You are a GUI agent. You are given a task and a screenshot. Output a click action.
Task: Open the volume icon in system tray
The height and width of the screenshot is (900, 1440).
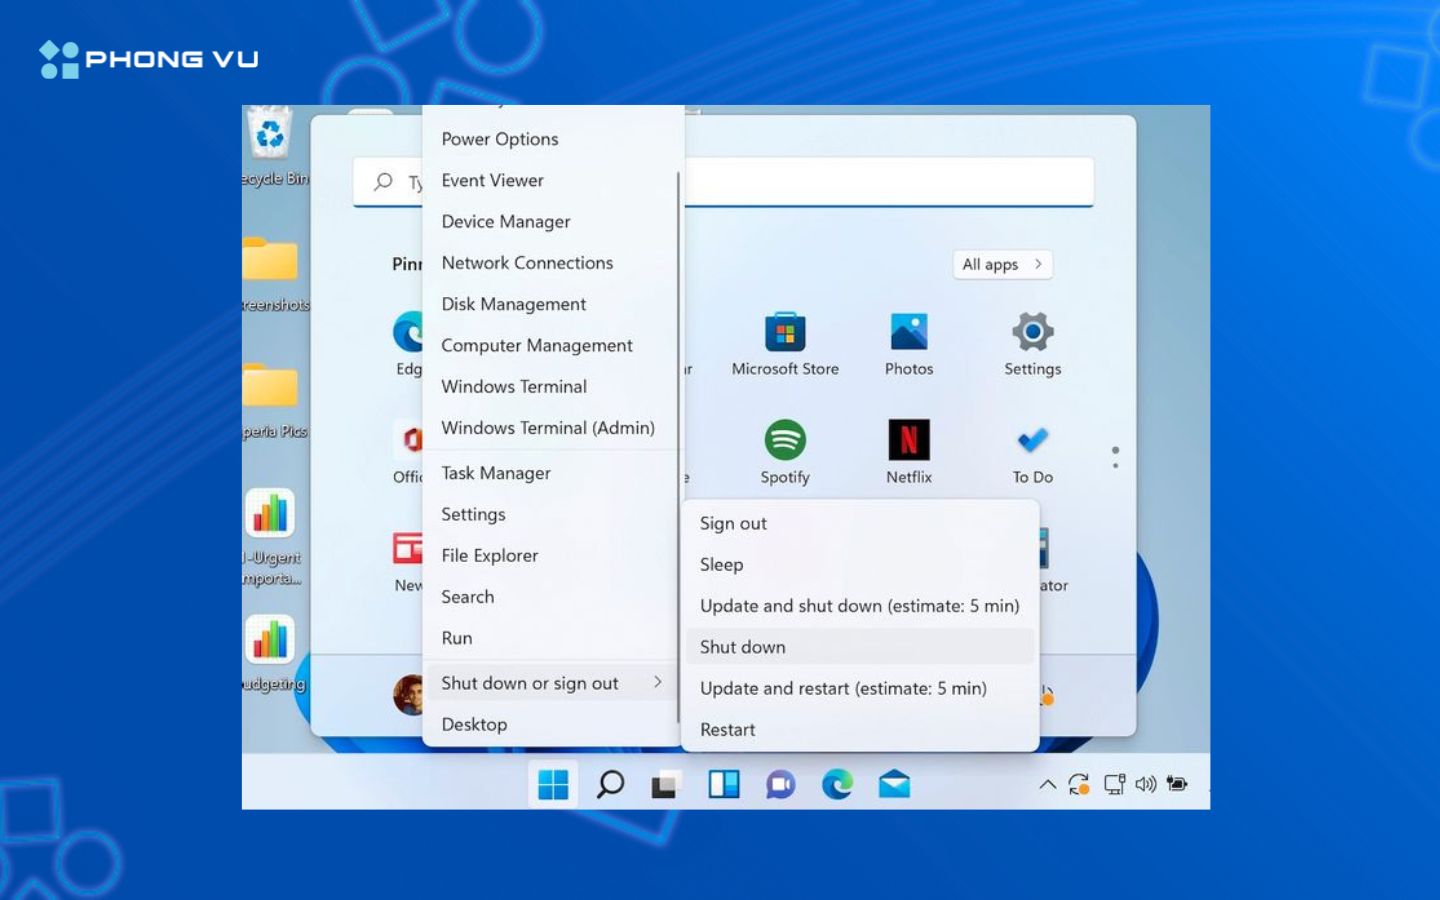[x=1144, y=784]
